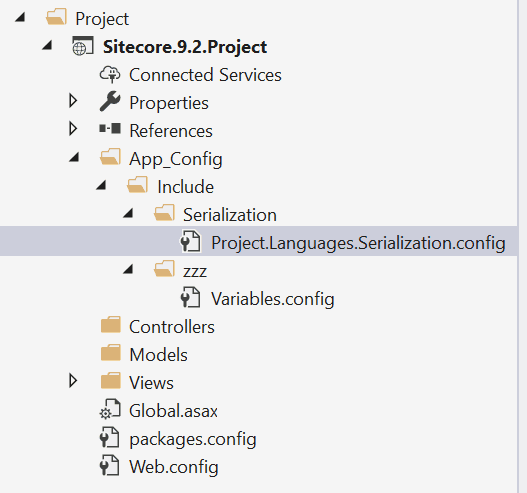The height and width of the screenshot is (493, 527).
Task: Click the Controllers folder icon
Action: pos(111,325)
